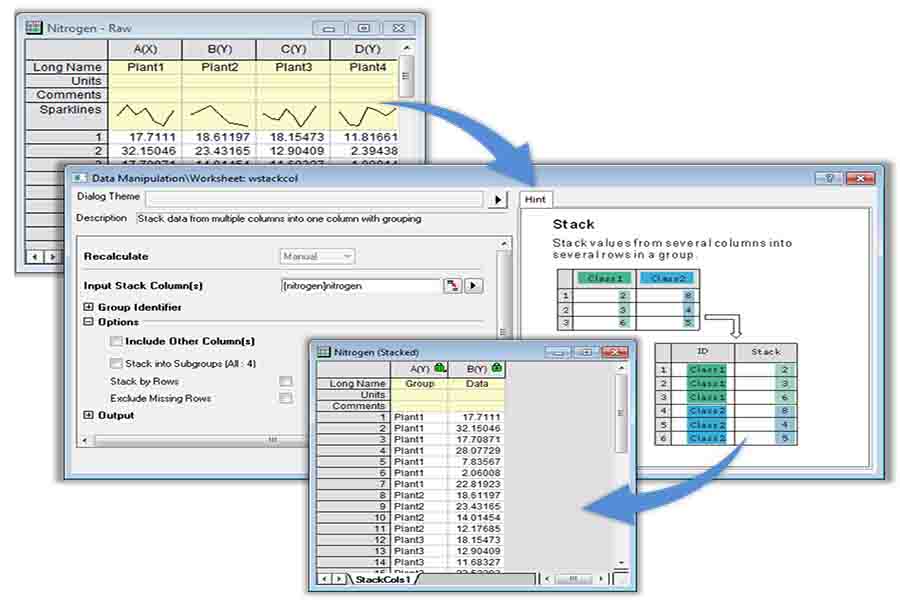
Task: Click cell 22.81923 in Stacked sheet
Action: coord(476,484)
